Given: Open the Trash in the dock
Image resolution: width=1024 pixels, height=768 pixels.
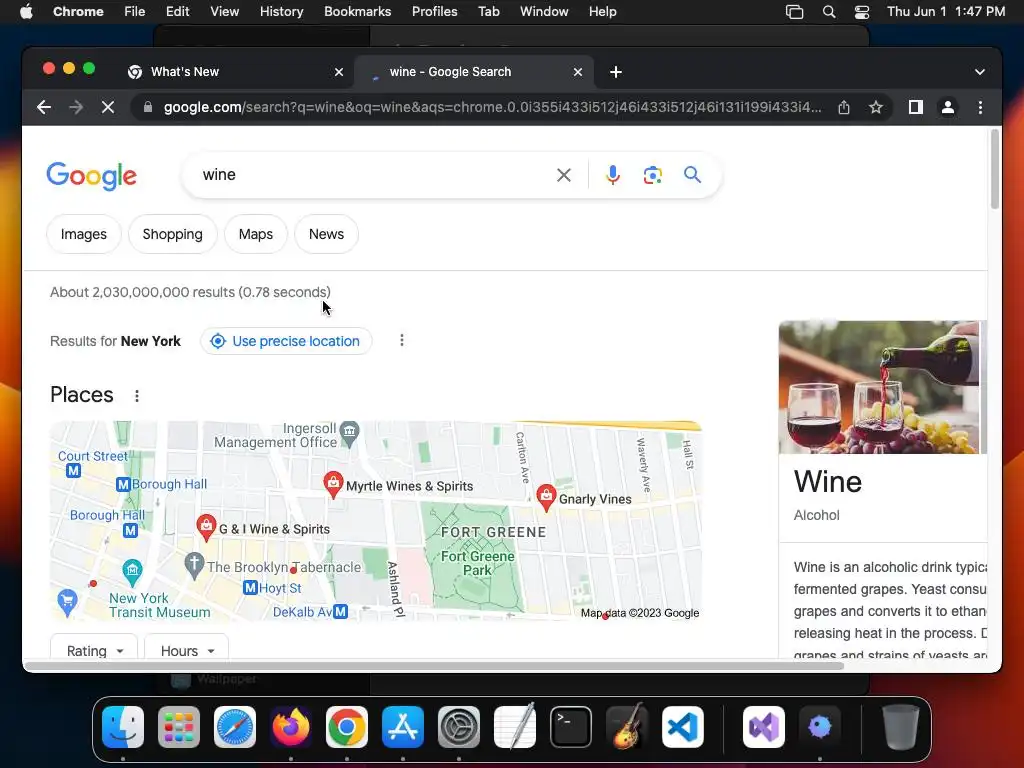Looking at the screenshot, I should (901, 727).
